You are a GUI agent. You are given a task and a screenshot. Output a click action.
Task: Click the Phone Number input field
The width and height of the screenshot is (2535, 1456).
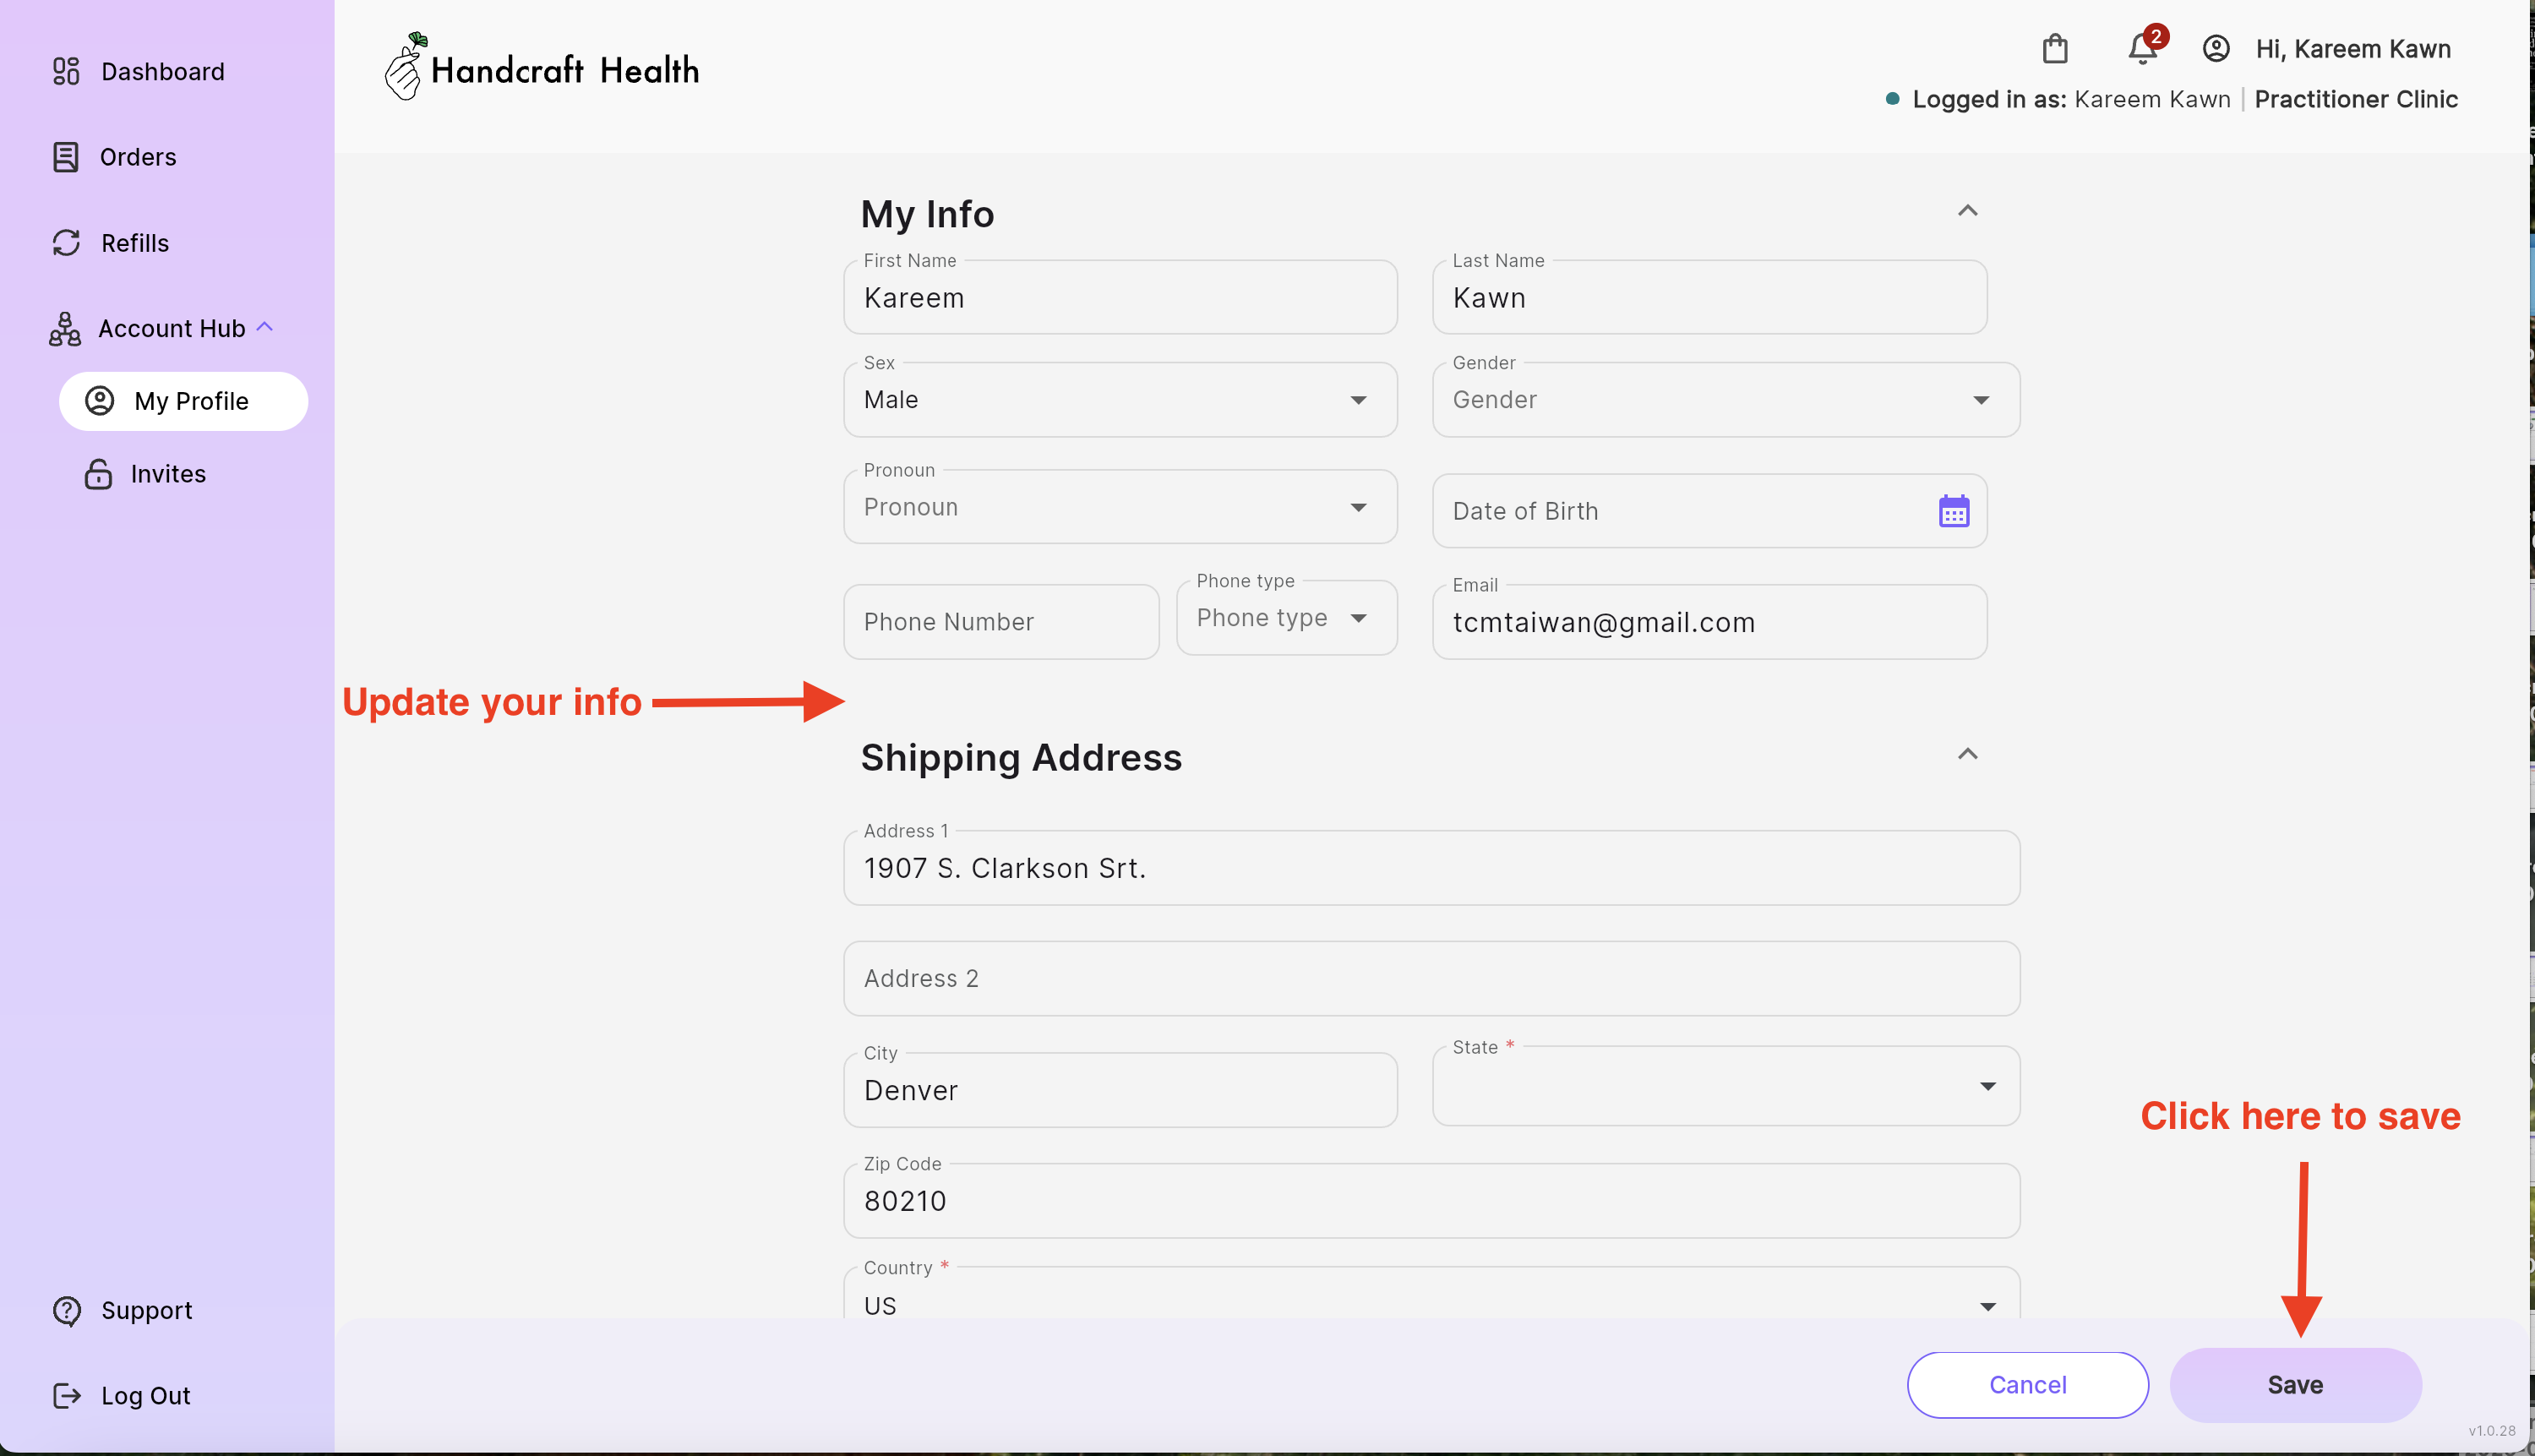click(1000, 622)
